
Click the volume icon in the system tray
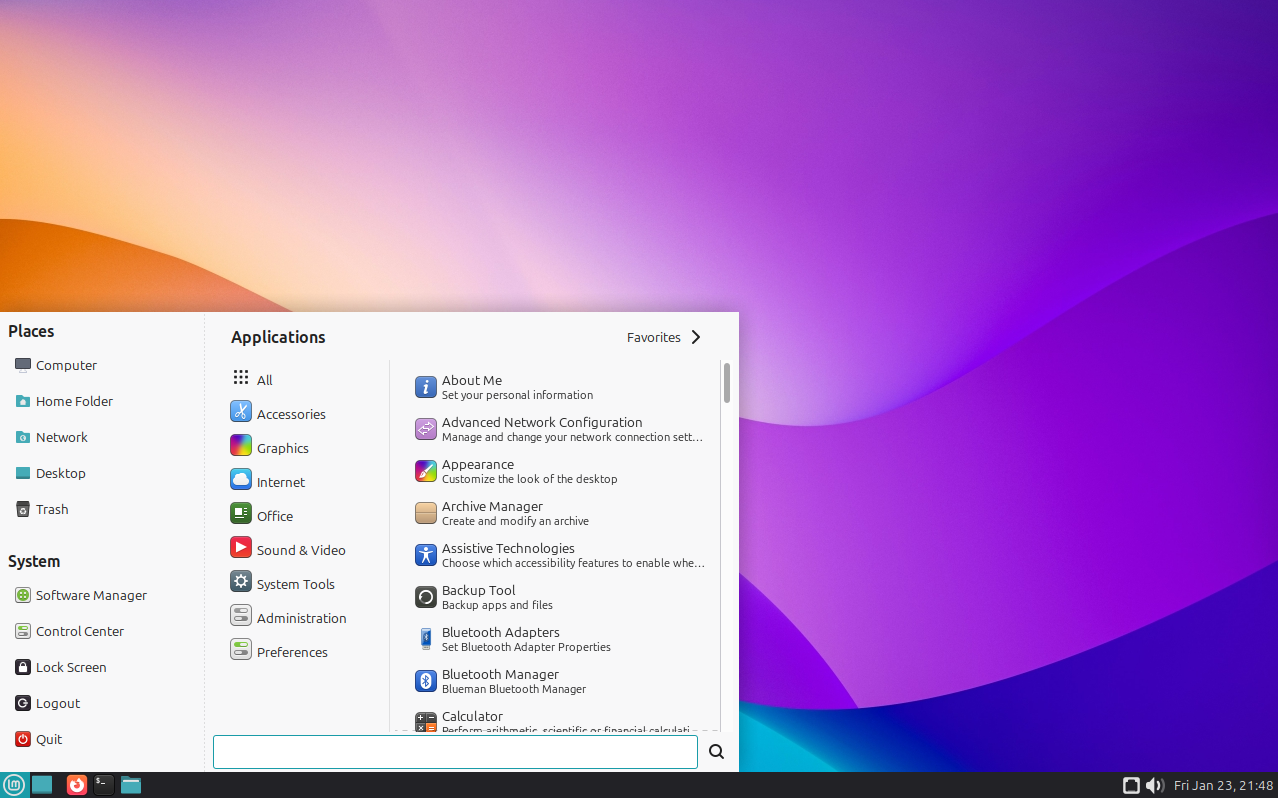1155,785
